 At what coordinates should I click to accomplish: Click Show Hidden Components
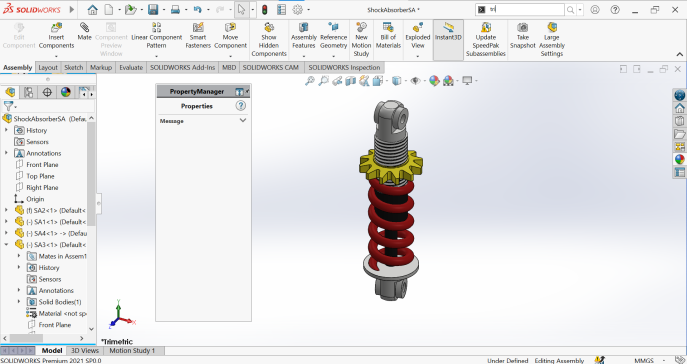[x=269, y=40]
